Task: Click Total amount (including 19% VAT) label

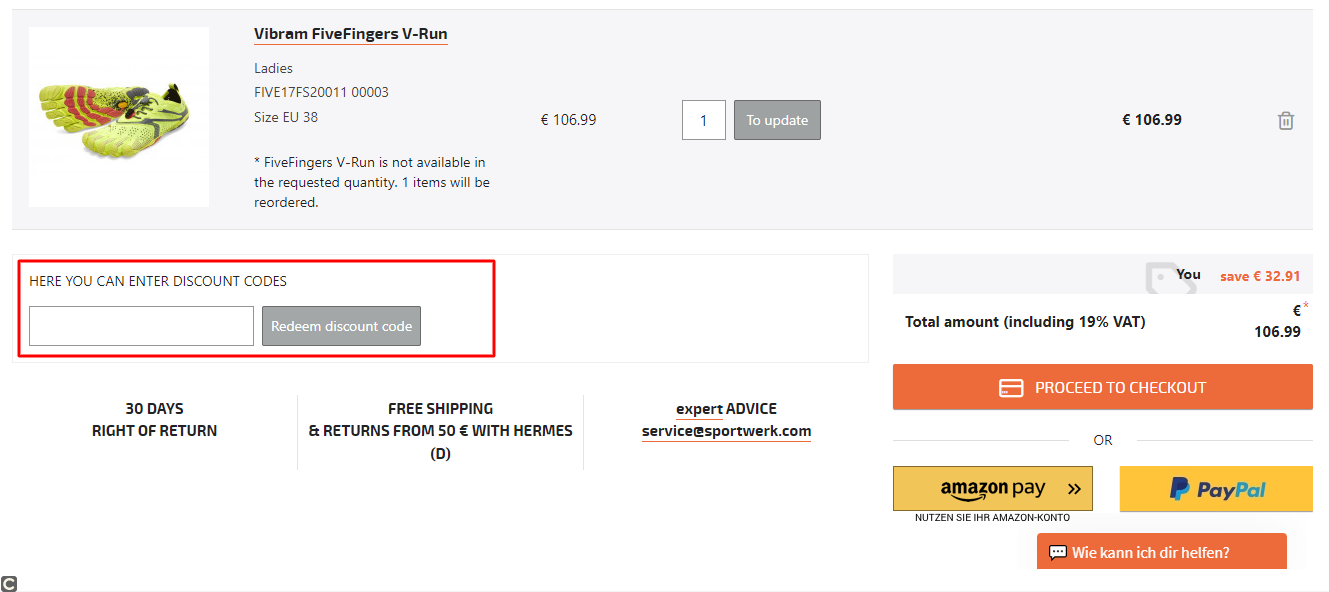Action: click(1025, 322)
